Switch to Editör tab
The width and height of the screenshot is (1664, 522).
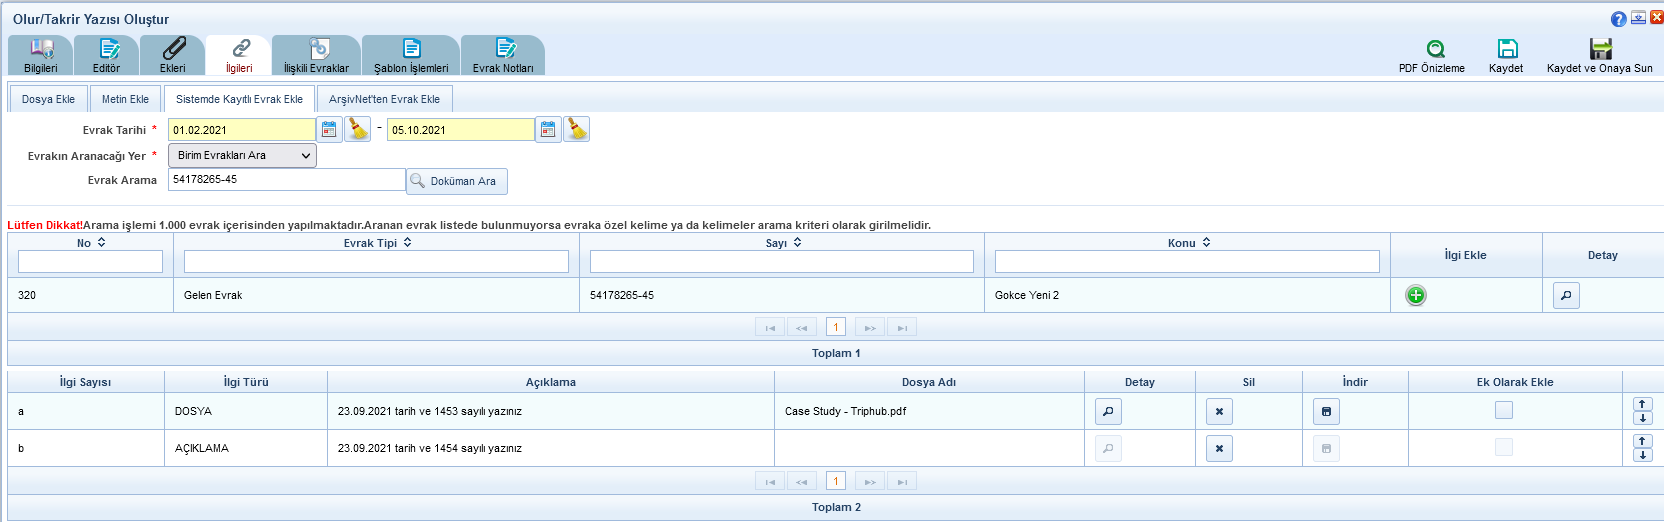107,56
